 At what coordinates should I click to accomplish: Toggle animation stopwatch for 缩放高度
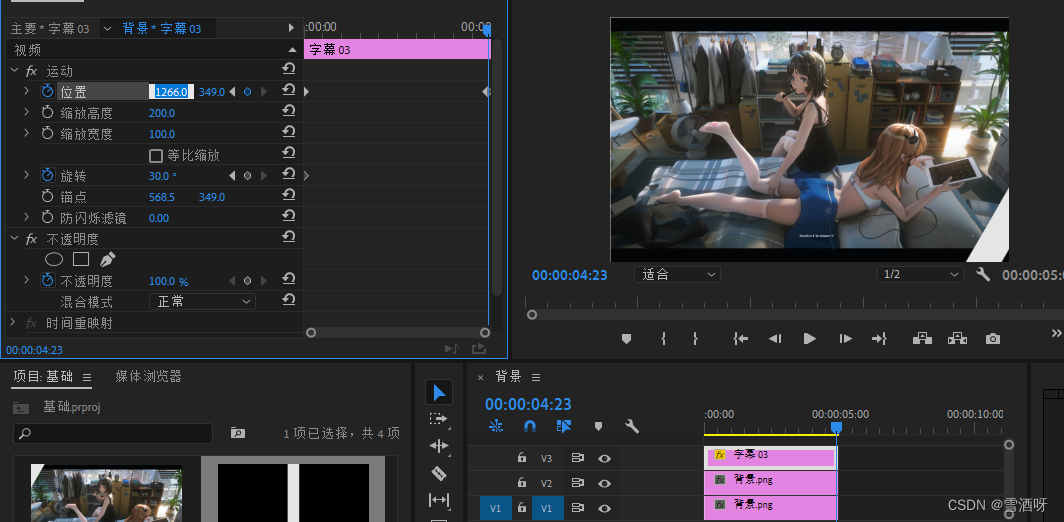point(48,113)
